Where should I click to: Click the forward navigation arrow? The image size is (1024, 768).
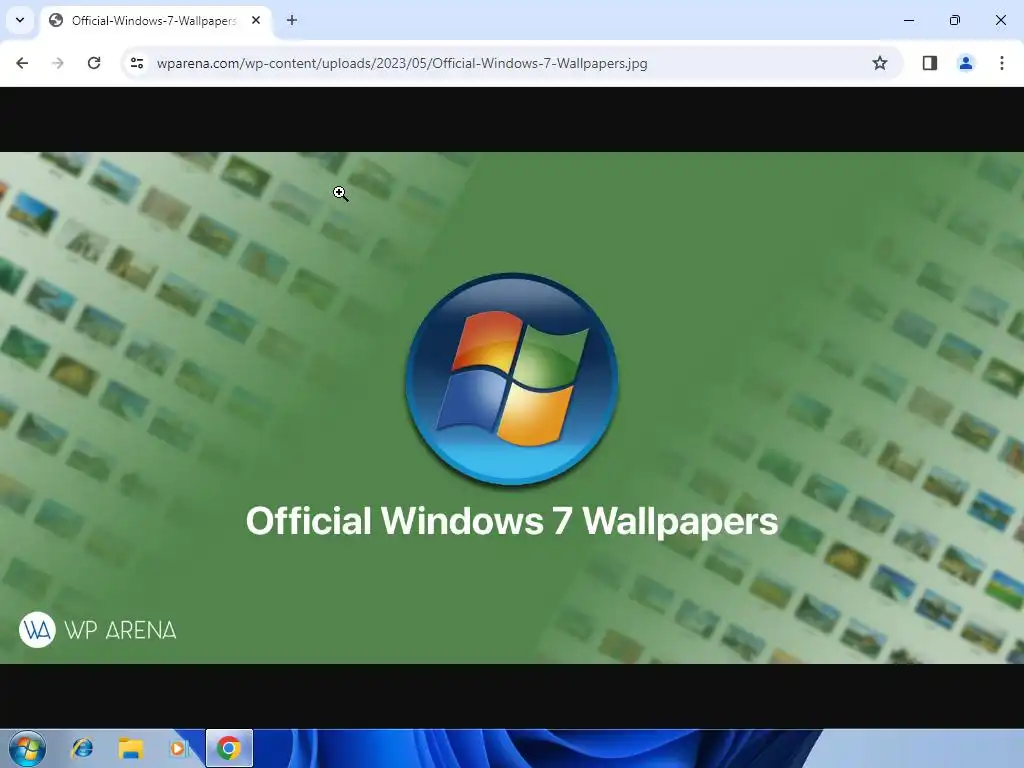click(58, 63)
